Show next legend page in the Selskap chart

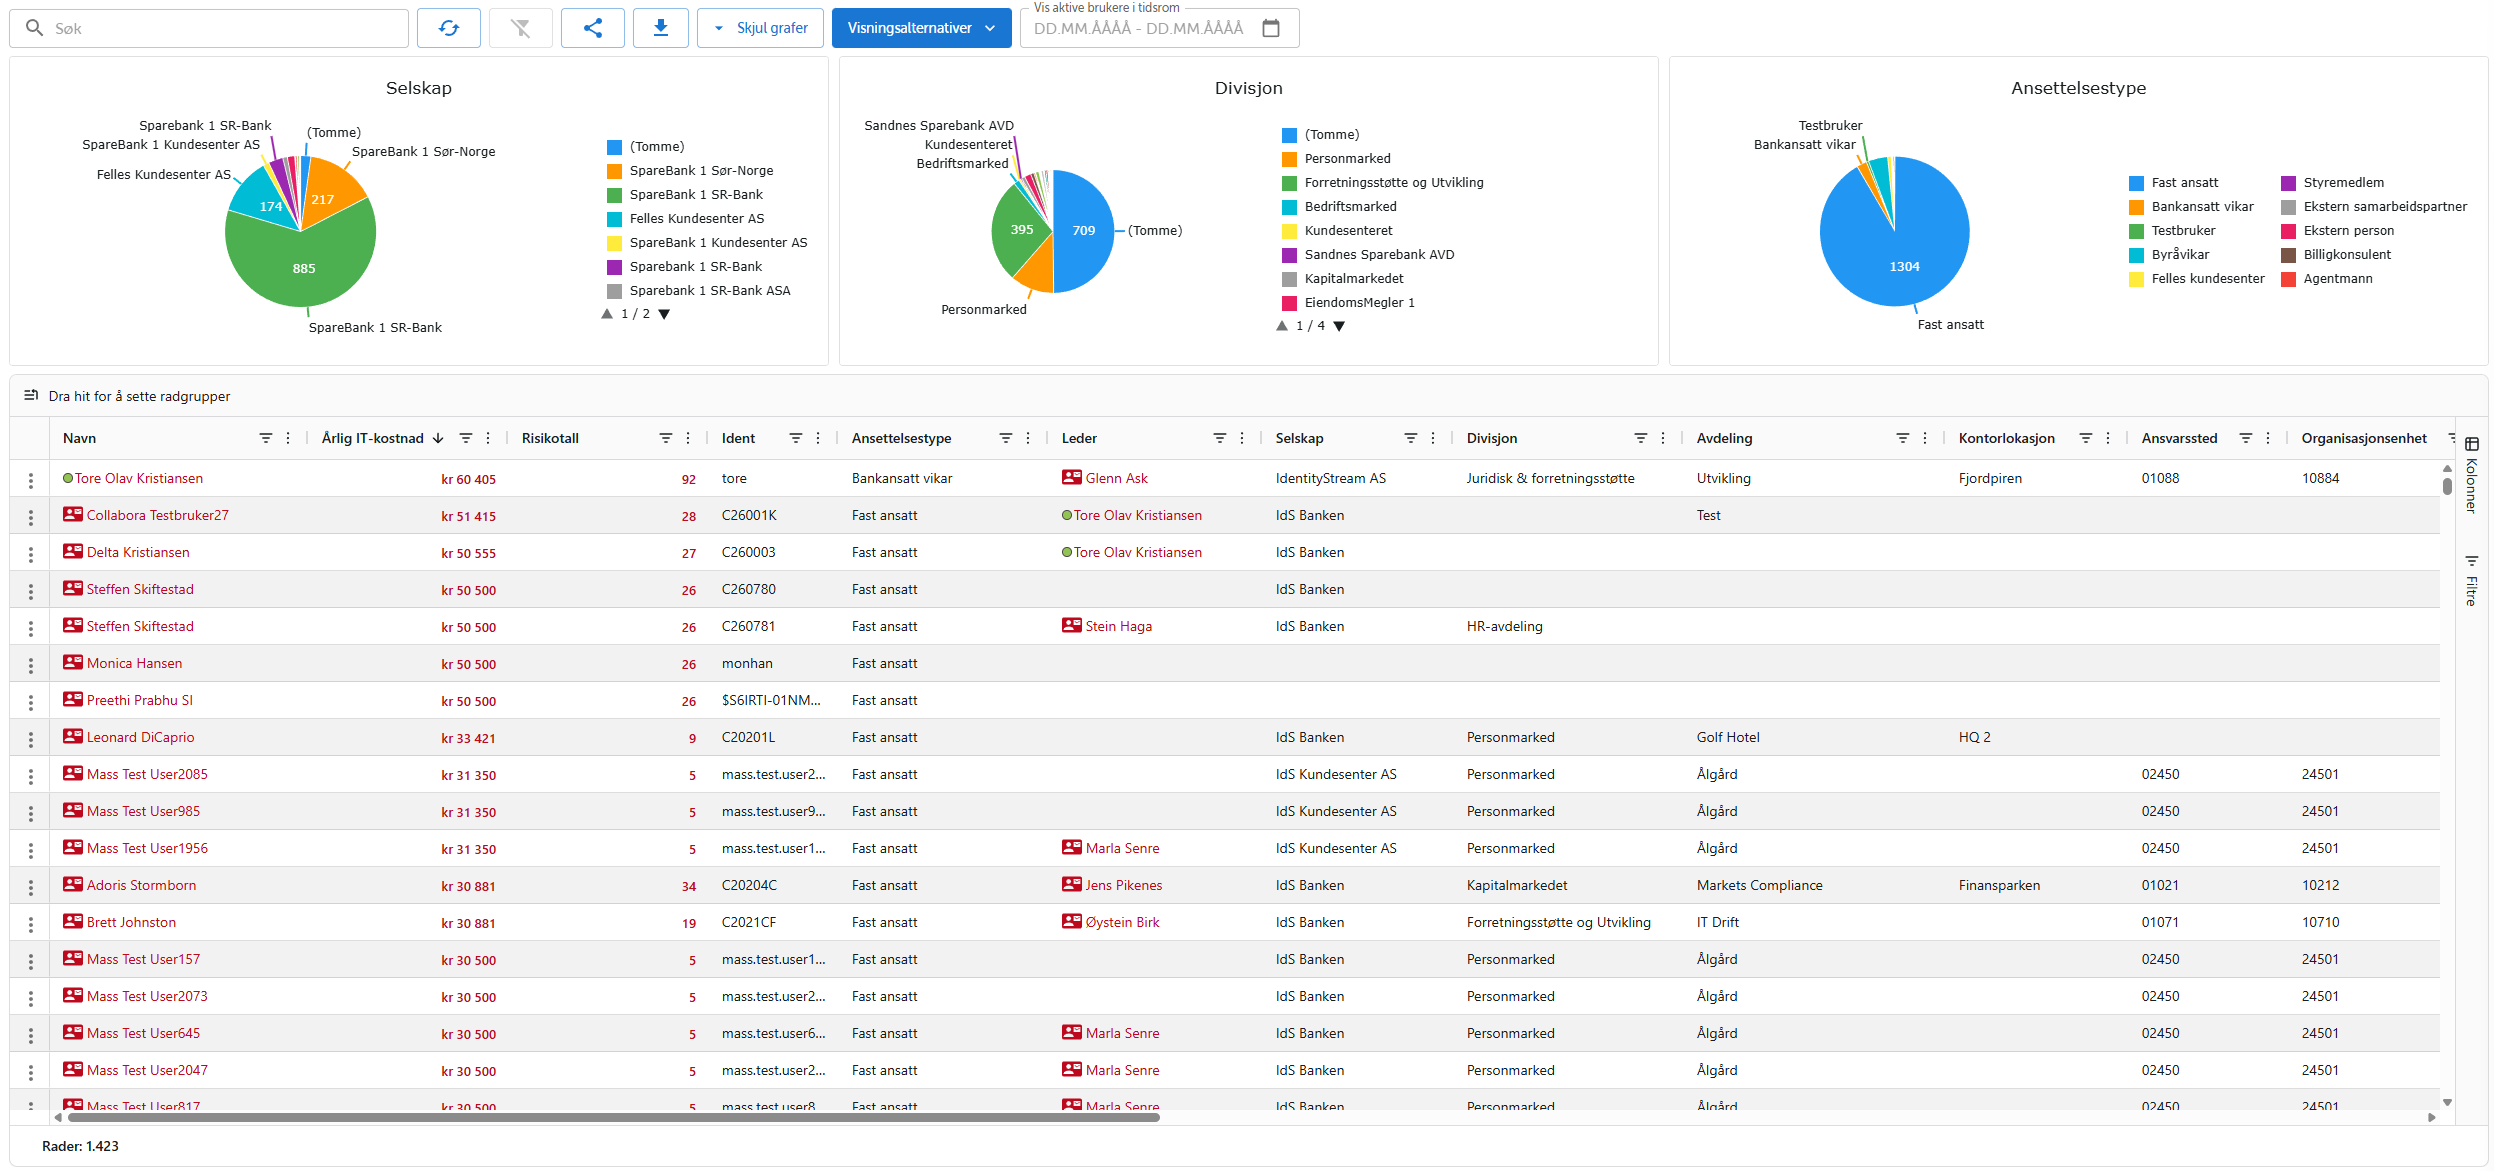click(x=665, y=313)
